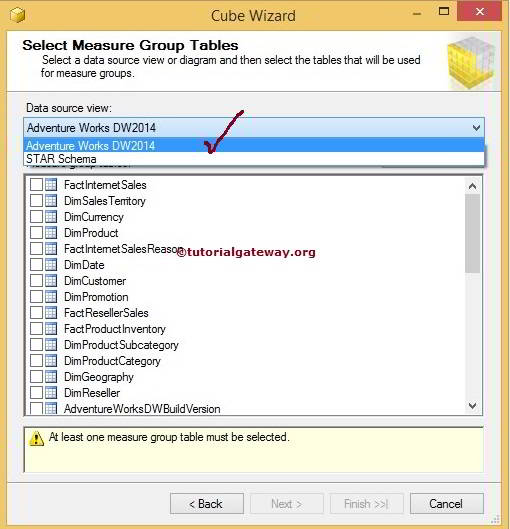Click the AdventureWorksDWBuildVersion table name
Screen dimensions: 510x529
click(x=142, y=409)
